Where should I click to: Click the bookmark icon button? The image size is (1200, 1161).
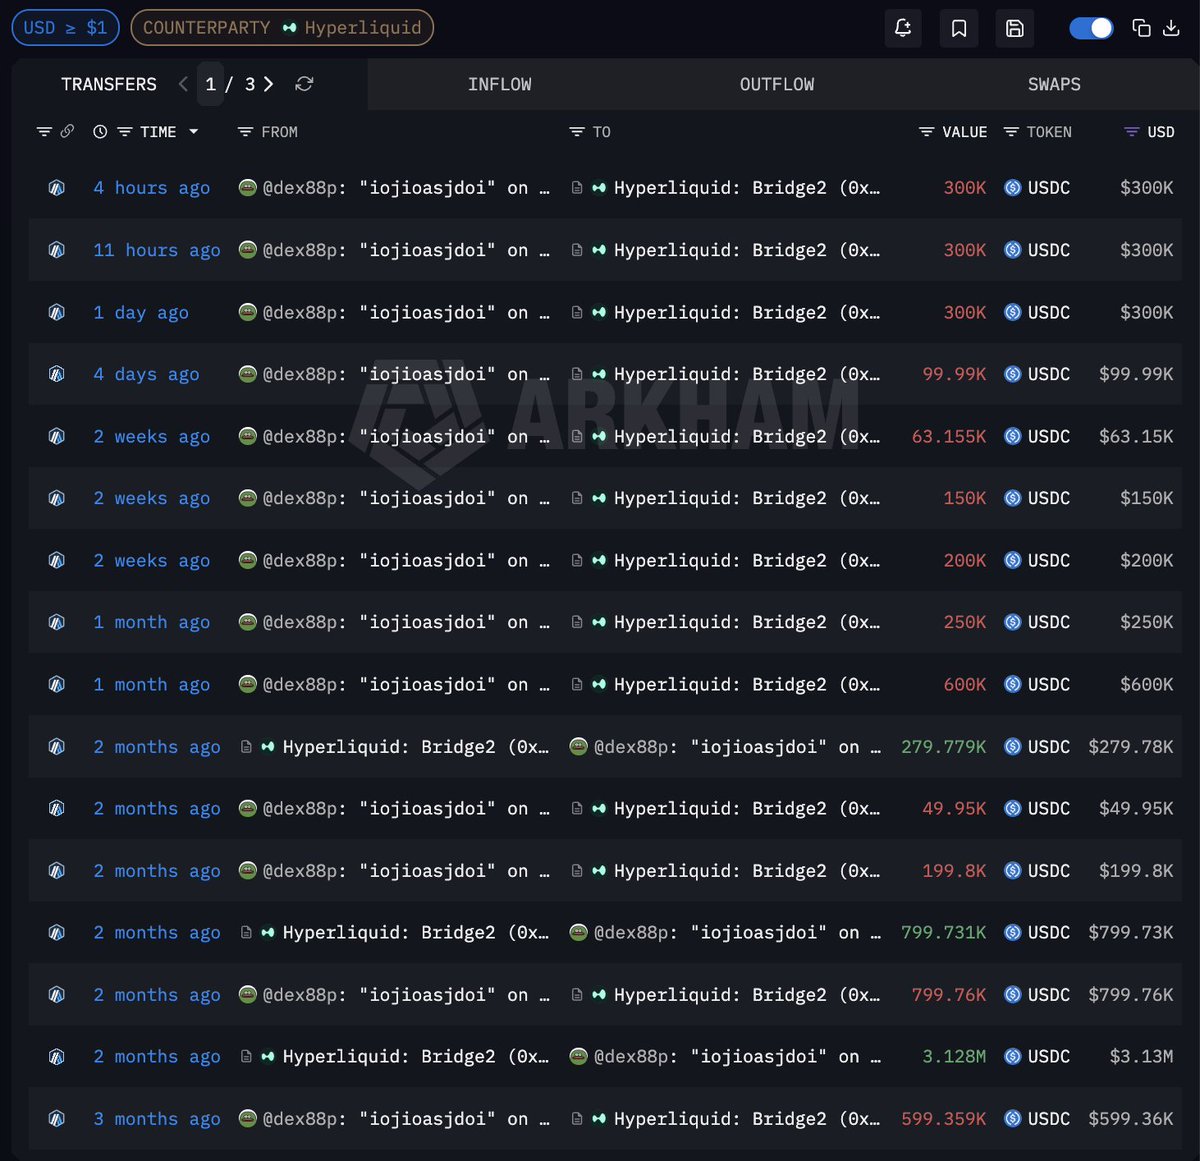(x=959, y=28)
